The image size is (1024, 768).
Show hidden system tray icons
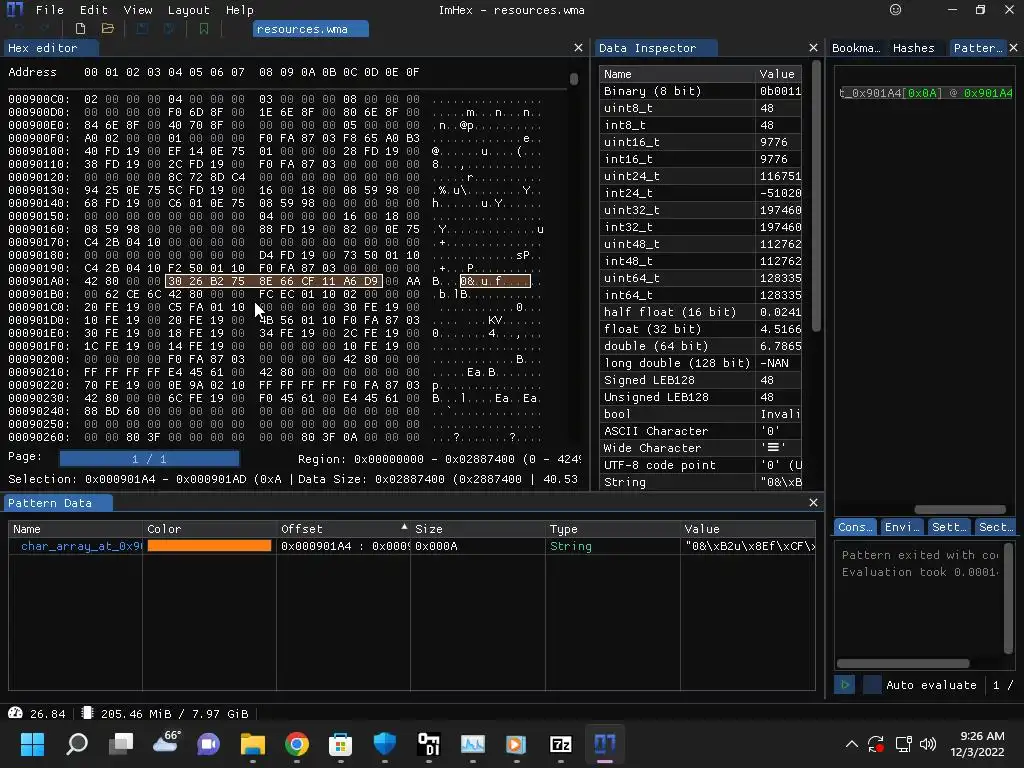coord(852,744)
